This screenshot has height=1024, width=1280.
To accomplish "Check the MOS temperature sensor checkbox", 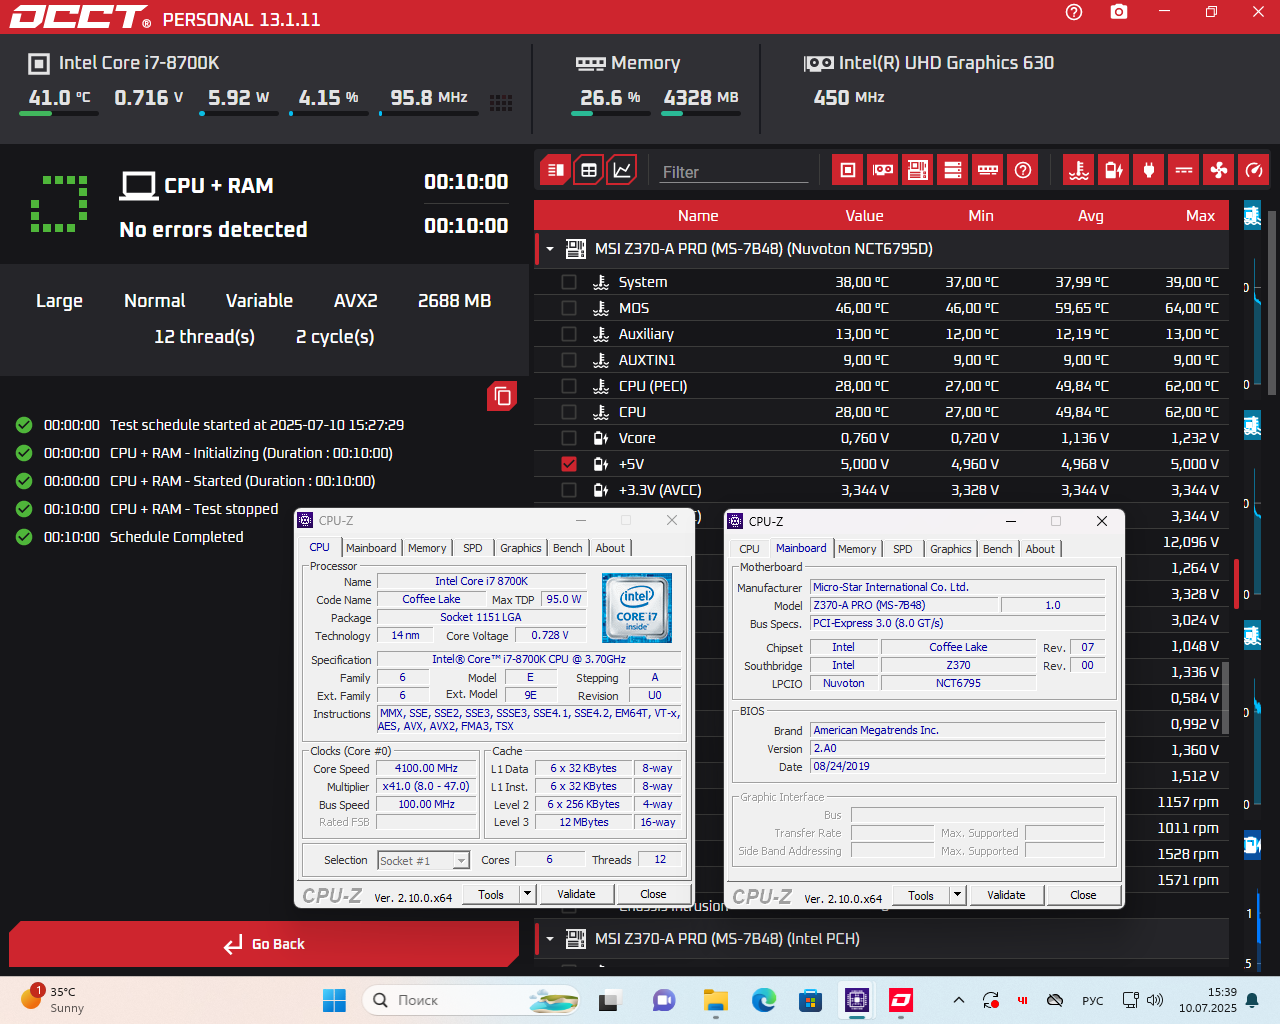I will 569,308.
